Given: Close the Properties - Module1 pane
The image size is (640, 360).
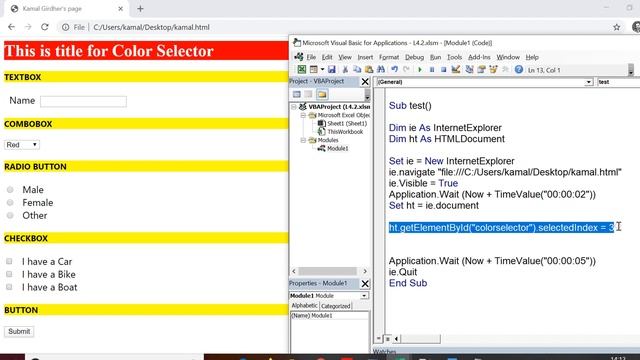Looking at the screenshot, I should 365,283.
